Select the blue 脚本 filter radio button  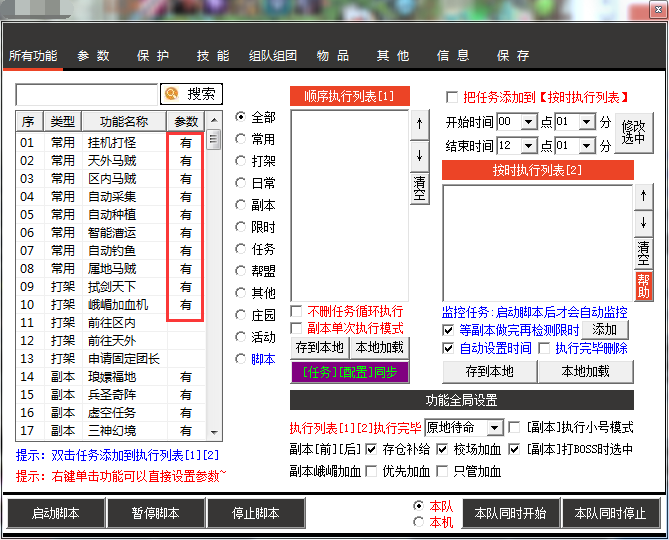(241, 359)
